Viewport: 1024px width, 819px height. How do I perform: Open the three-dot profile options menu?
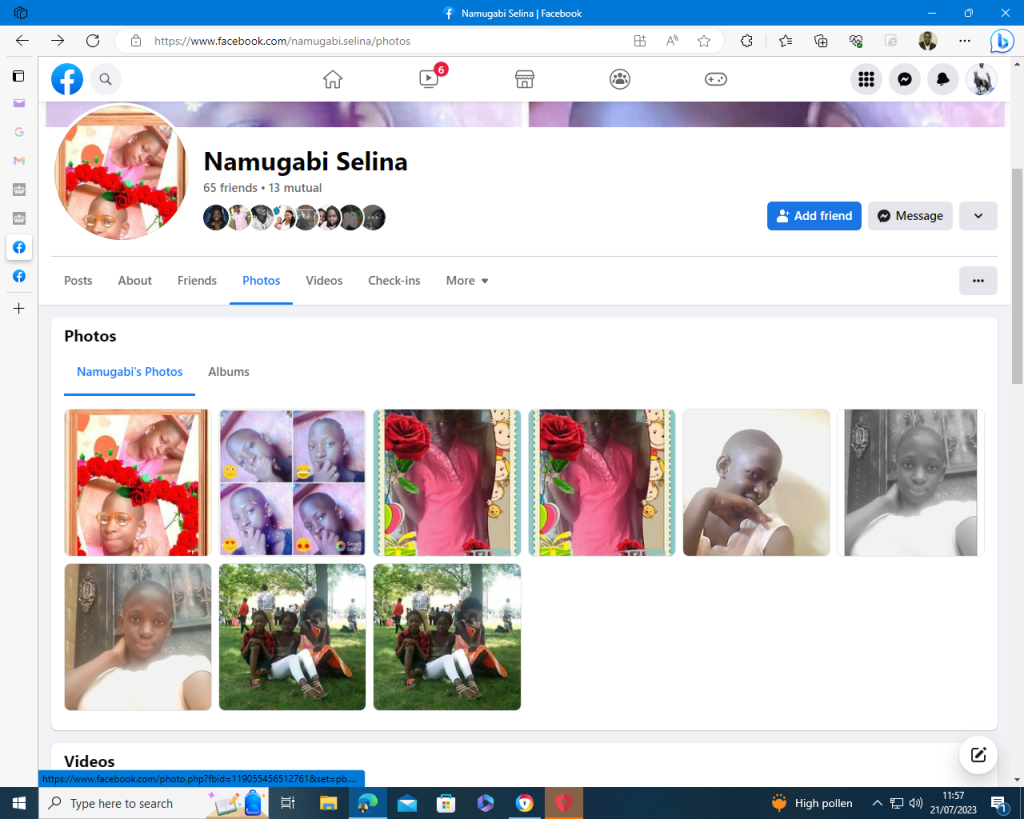(x=977, y=281)
